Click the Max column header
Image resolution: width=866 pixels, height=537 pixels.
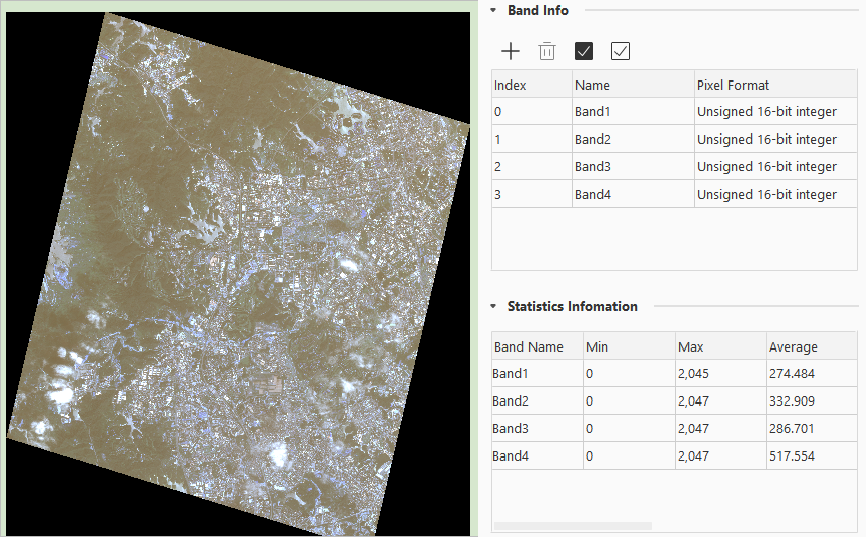click(720, 347)
